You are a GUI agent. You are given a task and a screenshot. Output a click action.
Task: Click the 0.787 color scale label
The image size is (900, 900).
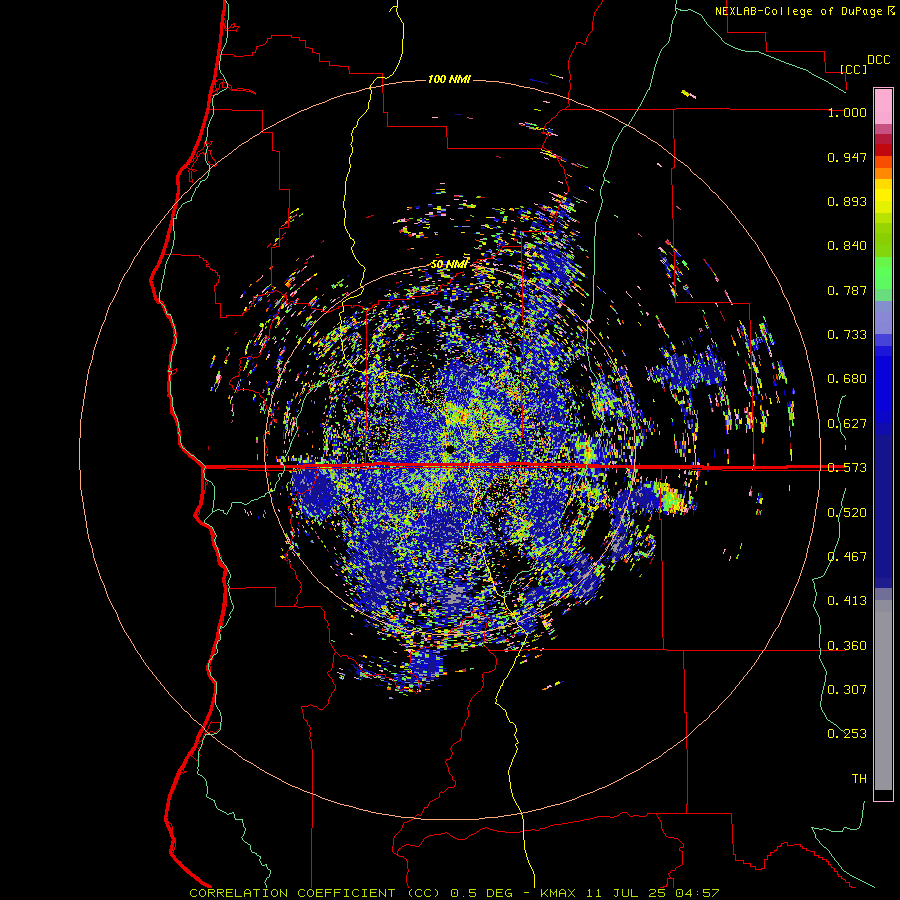(847, 290)
